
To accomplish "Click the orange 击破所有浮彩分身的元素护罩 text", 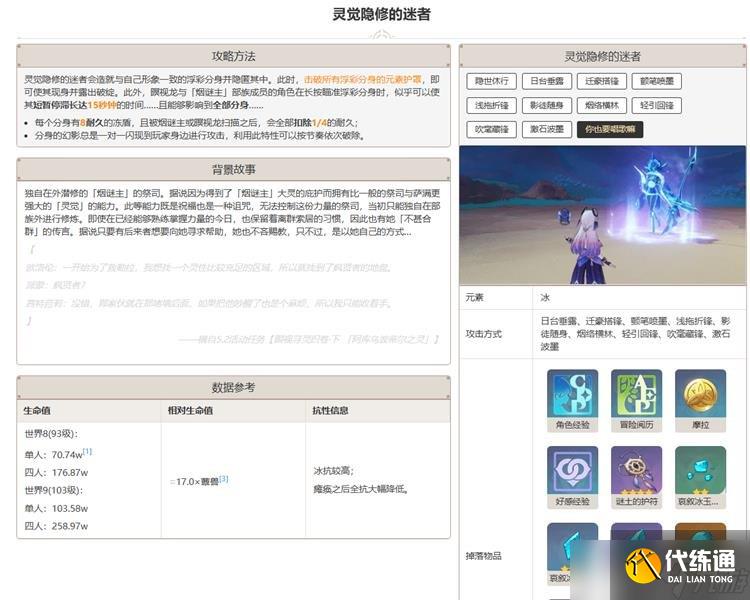I will click(363, 79).
